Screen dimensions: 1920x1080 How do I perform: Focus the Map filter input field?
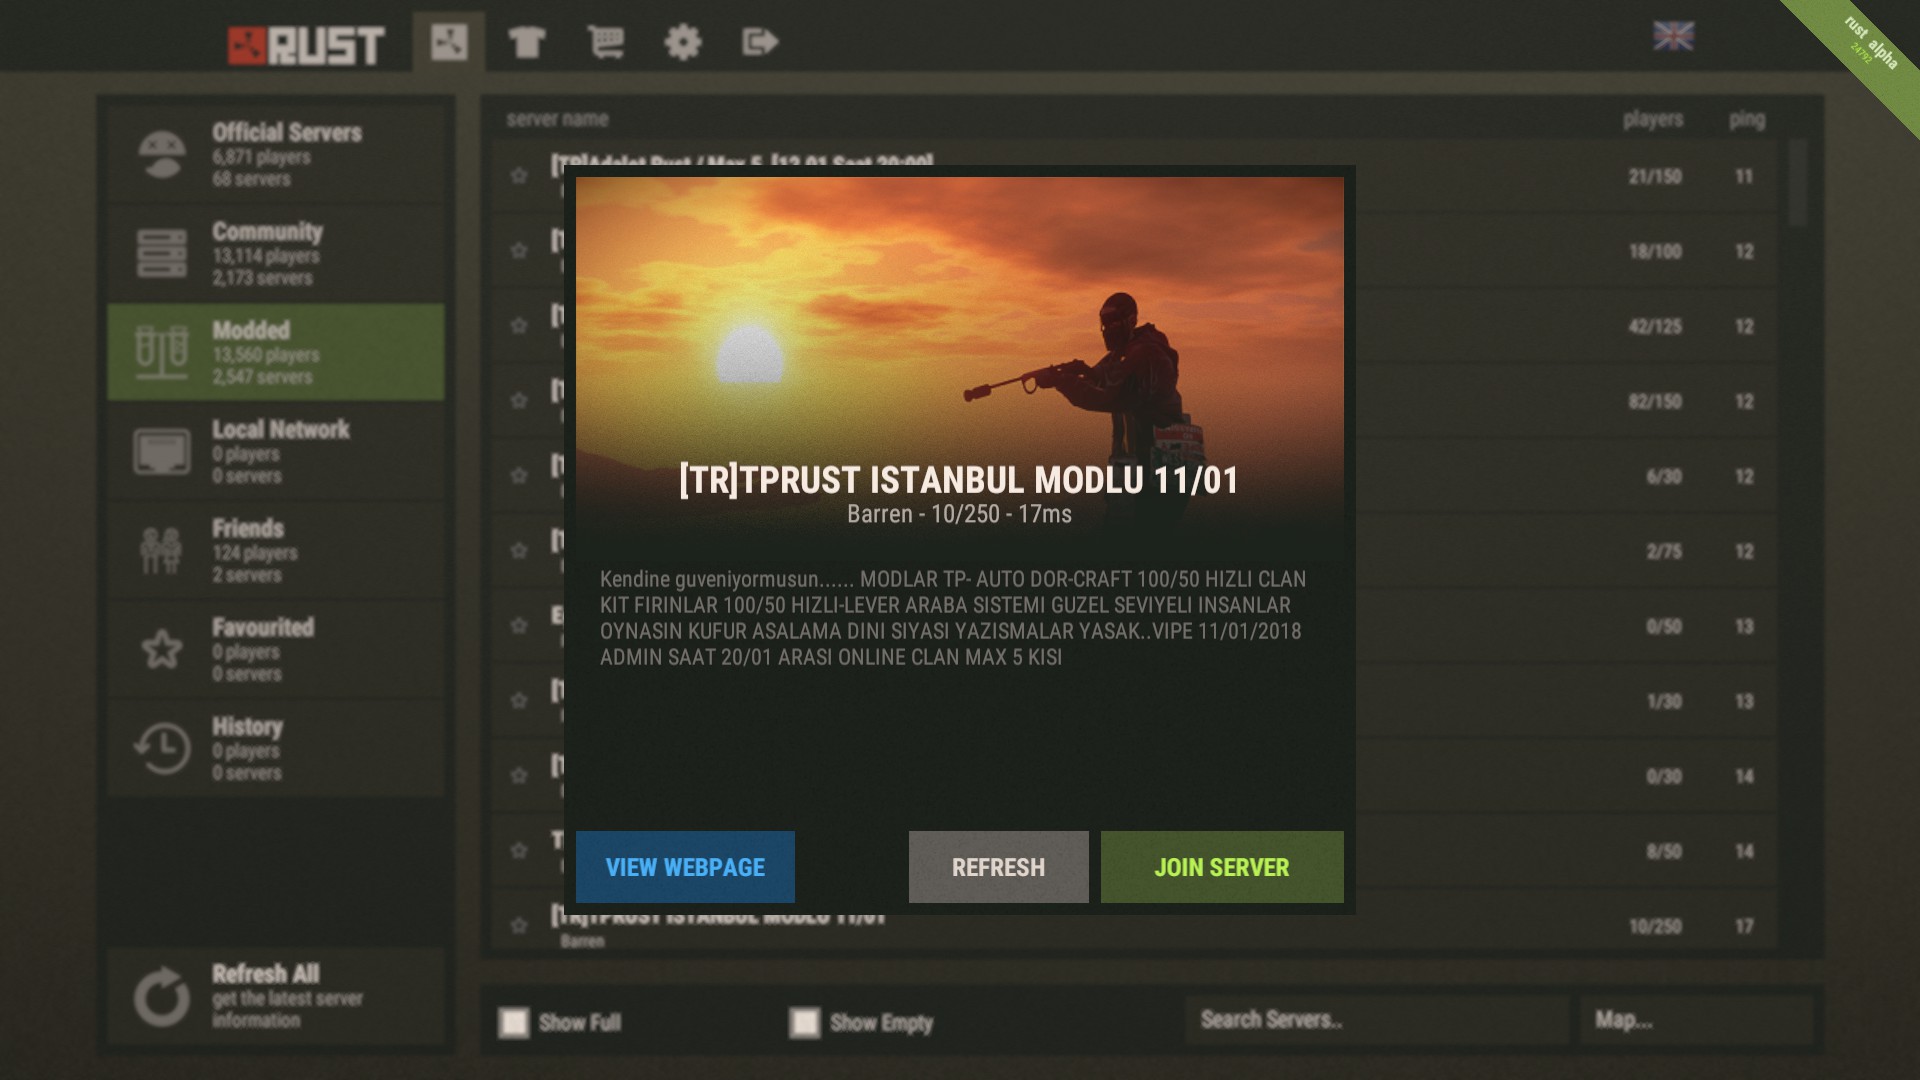click(x=1697, y=1020)
